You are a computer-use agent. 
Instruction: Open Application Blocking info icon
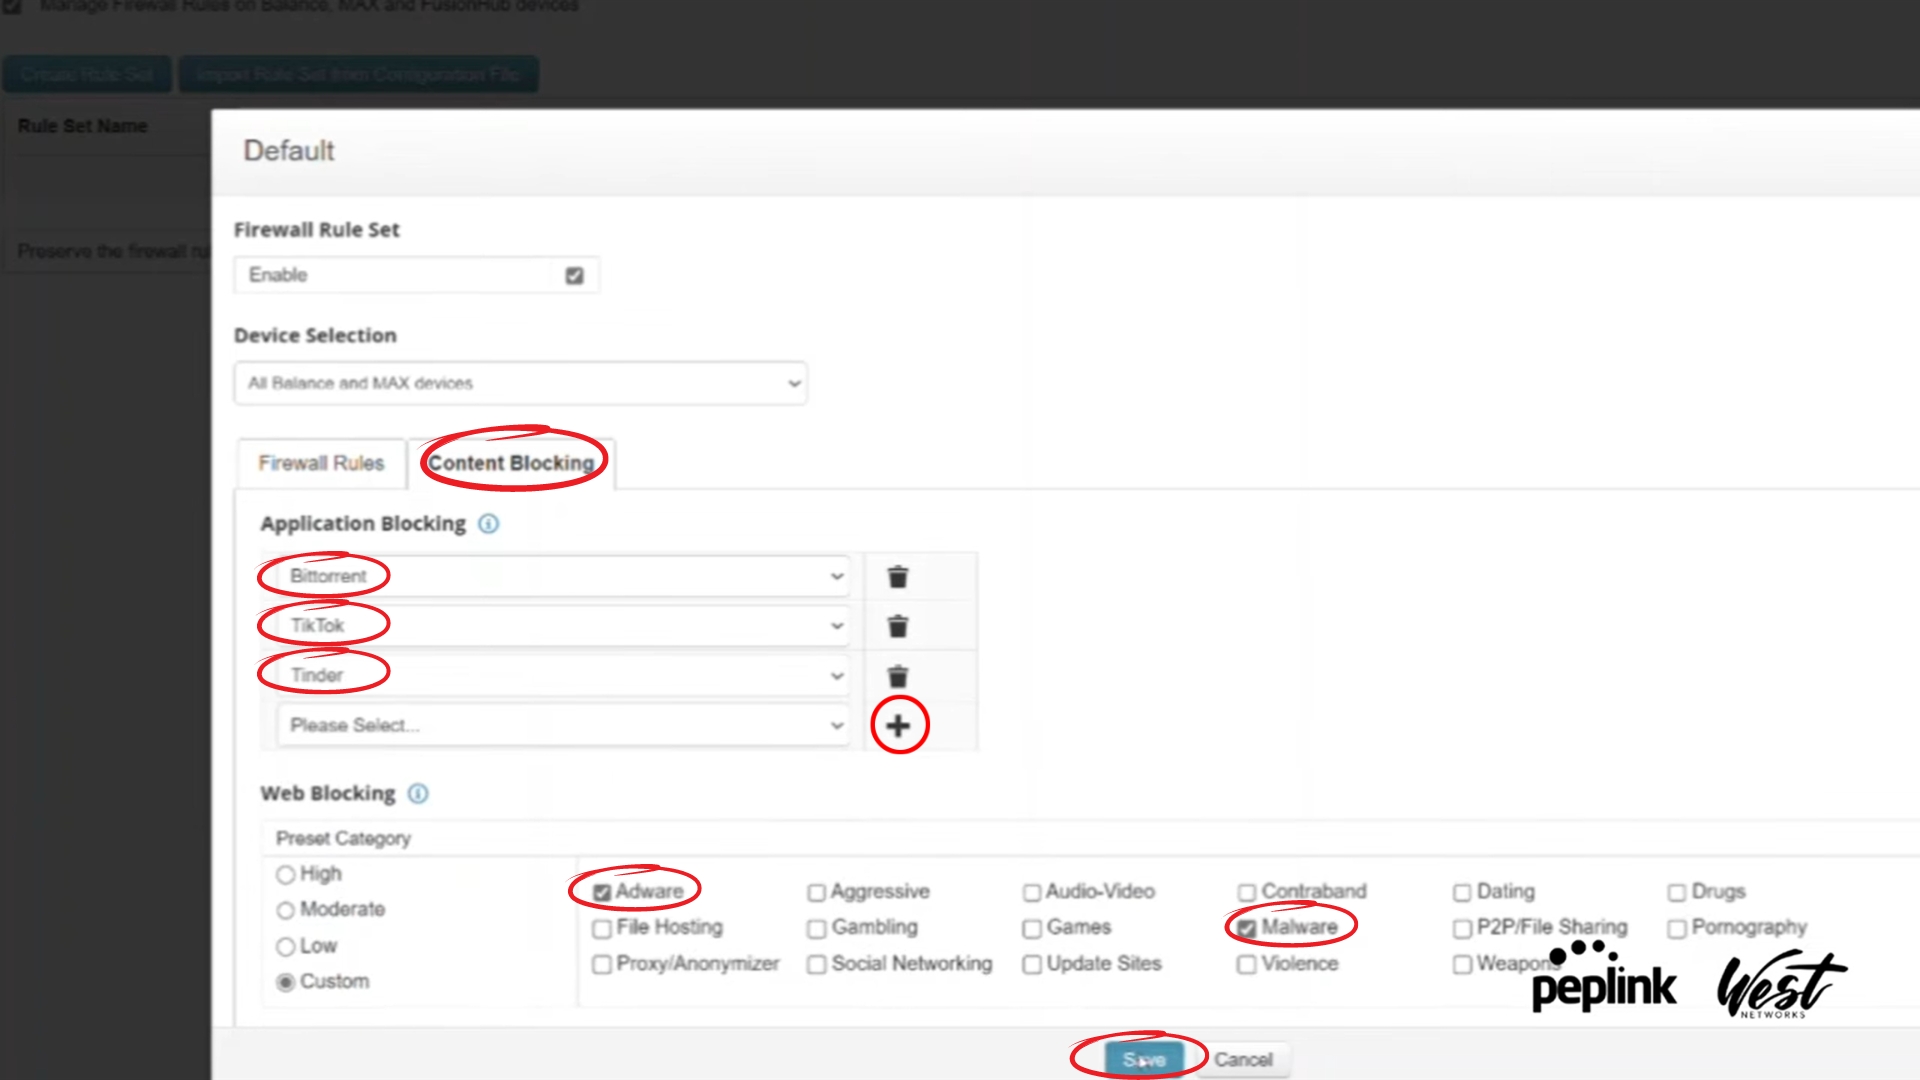(x=488, y=524)
